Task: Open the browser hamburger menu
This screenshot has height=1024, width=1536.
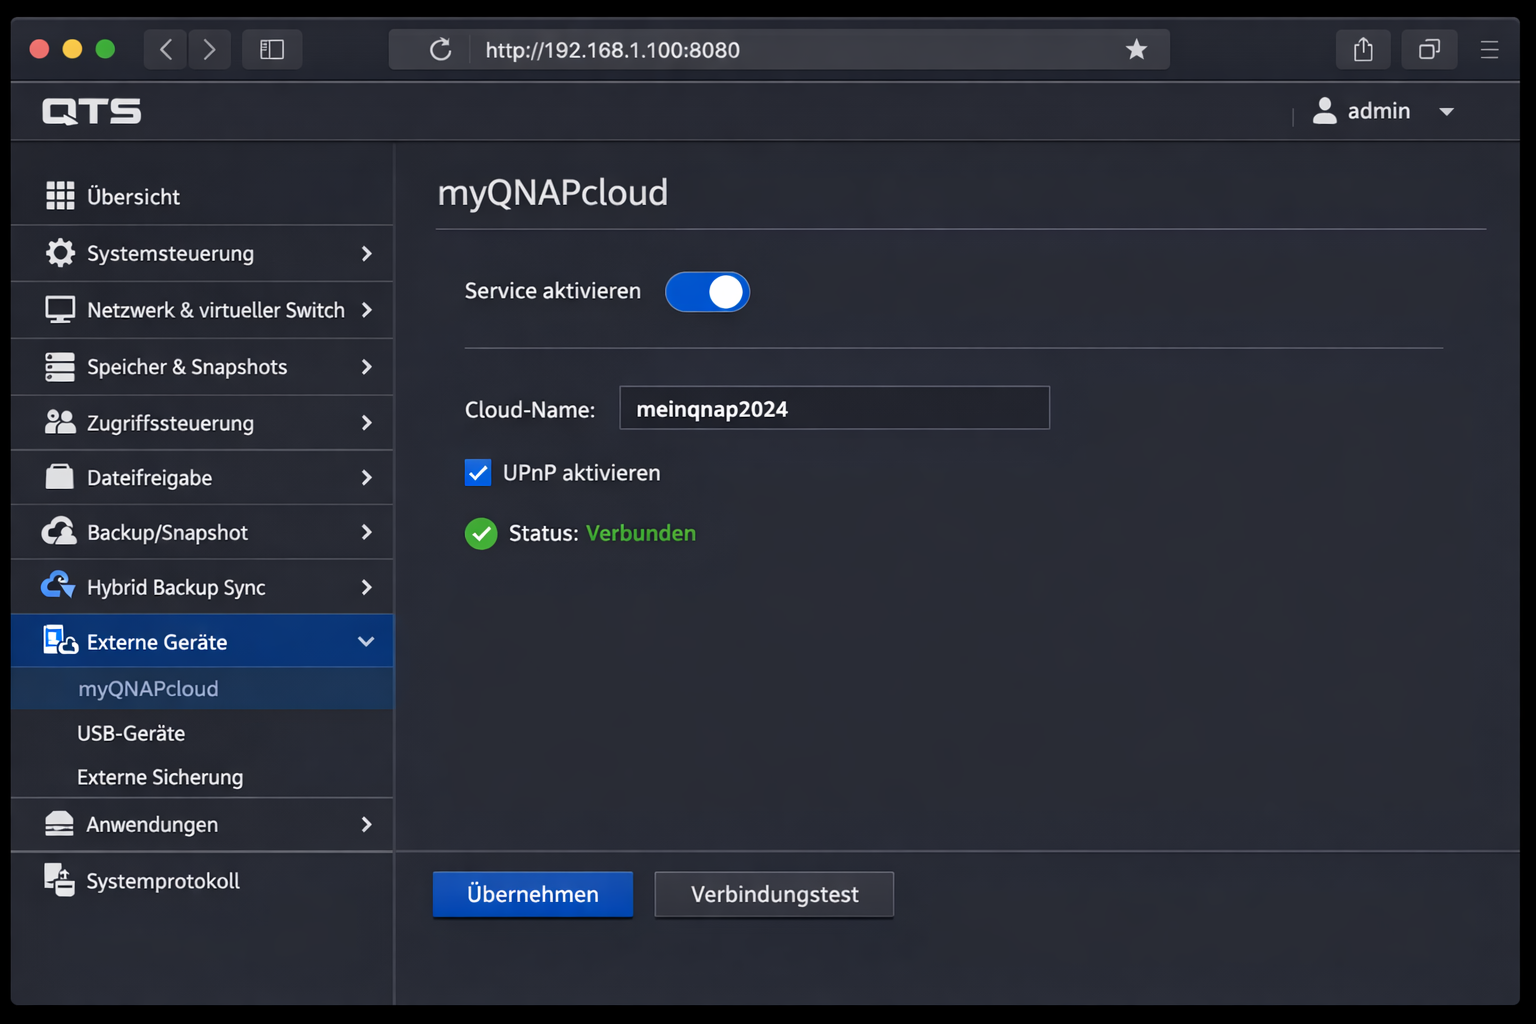Action: click(1489, 49)
